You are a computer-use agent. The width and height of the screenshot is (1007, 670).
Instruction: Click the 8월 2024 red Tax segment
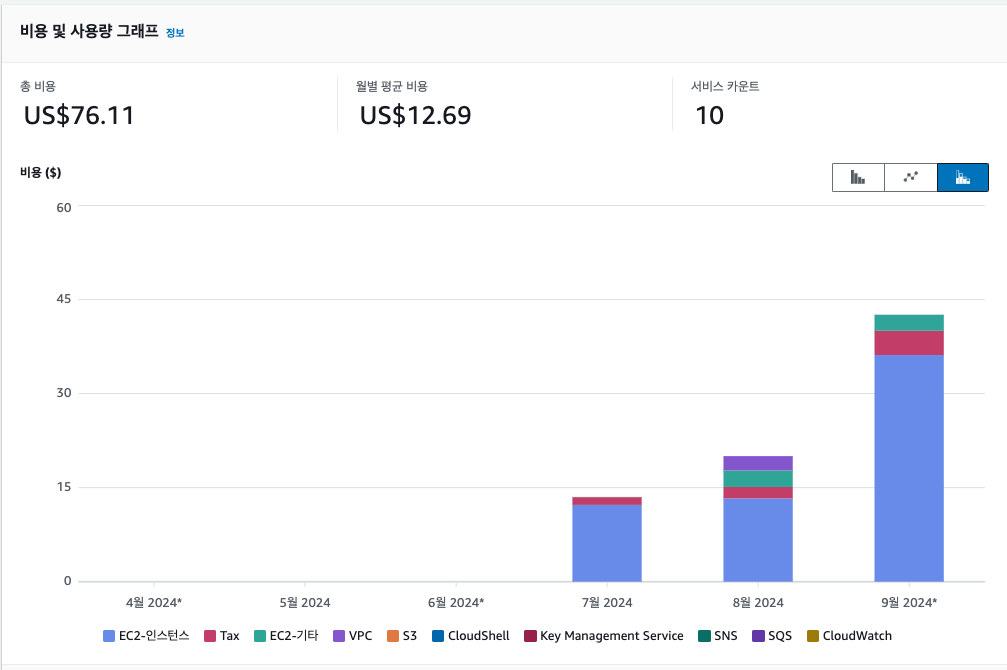tap(758, 493)
